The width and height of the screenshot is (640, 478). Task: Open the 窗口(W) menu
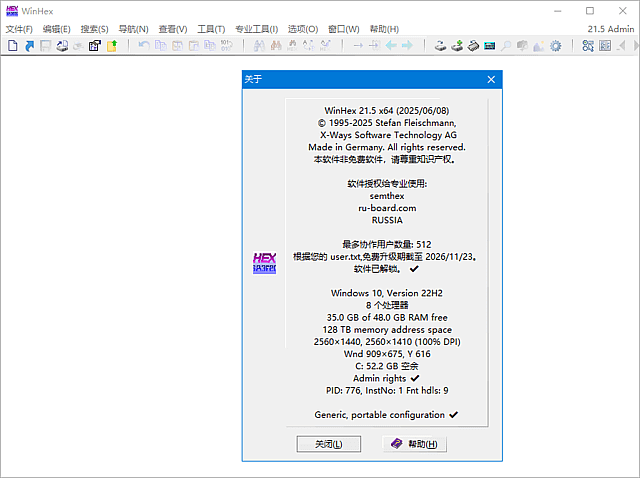pyautogui.click(x=343, y=29)
